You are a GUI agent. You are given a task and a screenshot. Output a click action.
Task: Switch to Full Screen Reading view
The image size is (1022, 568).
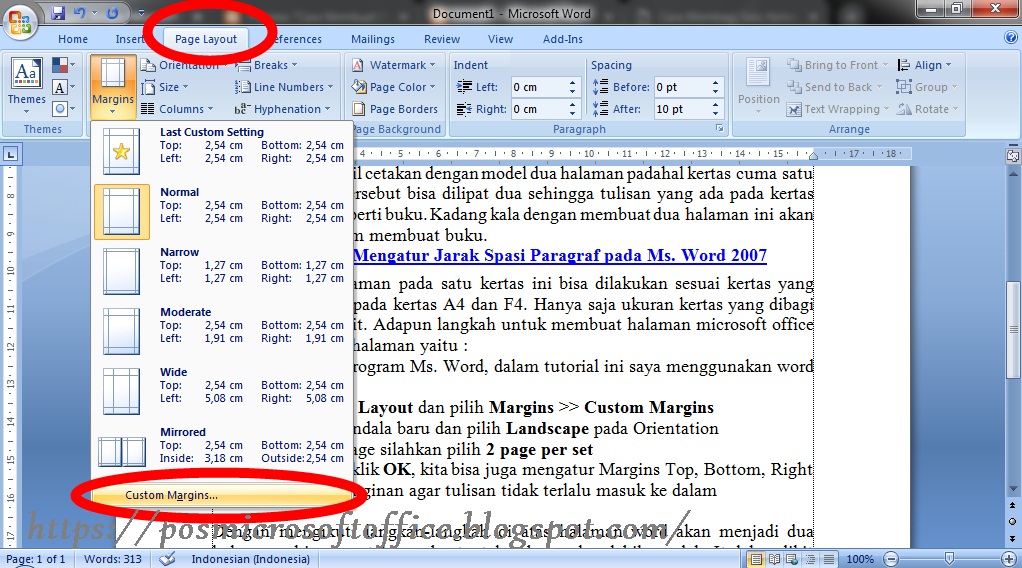[774, 559]
